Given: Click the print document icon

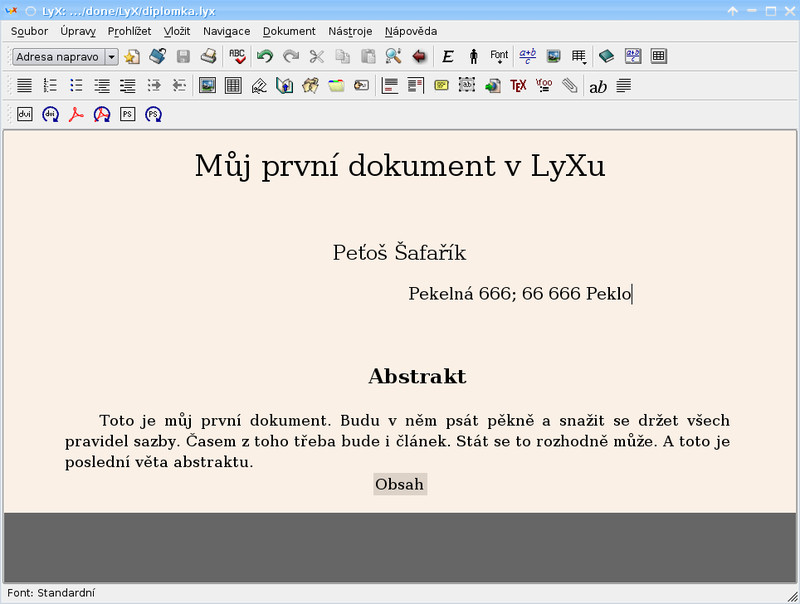Looking at the screenshot, I should [209, 56].
